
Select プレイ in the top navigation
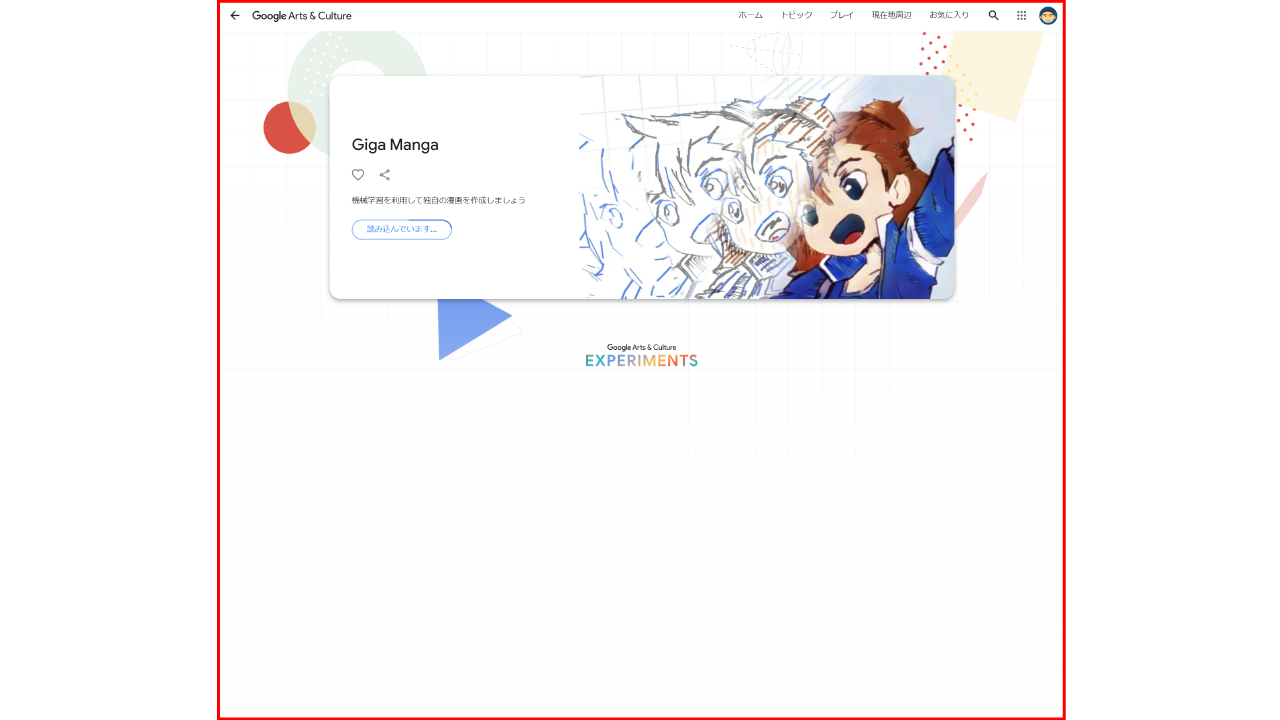(x=842, y=15)
